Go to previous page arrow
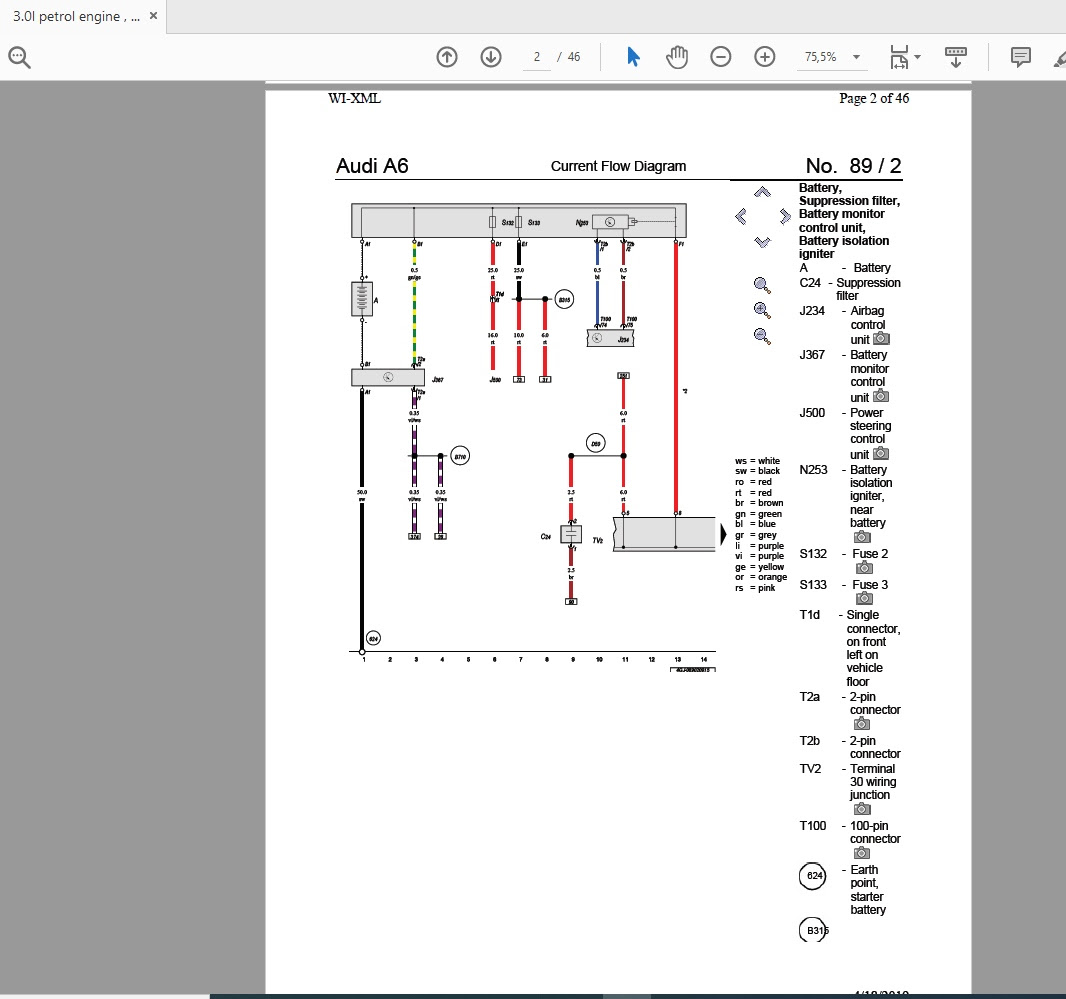This screenshot has width=1066, height=999. [447, 57]
